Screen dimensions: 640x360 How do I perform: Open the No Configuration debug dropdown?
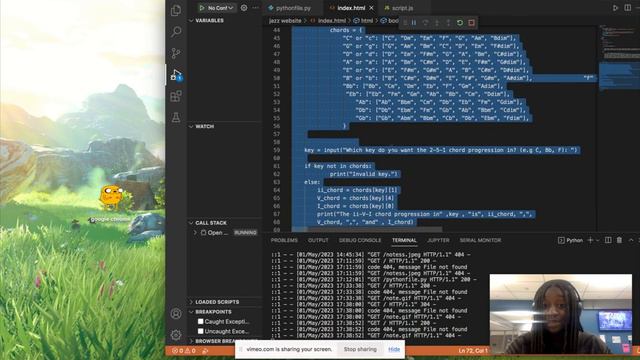pos(220,8)
